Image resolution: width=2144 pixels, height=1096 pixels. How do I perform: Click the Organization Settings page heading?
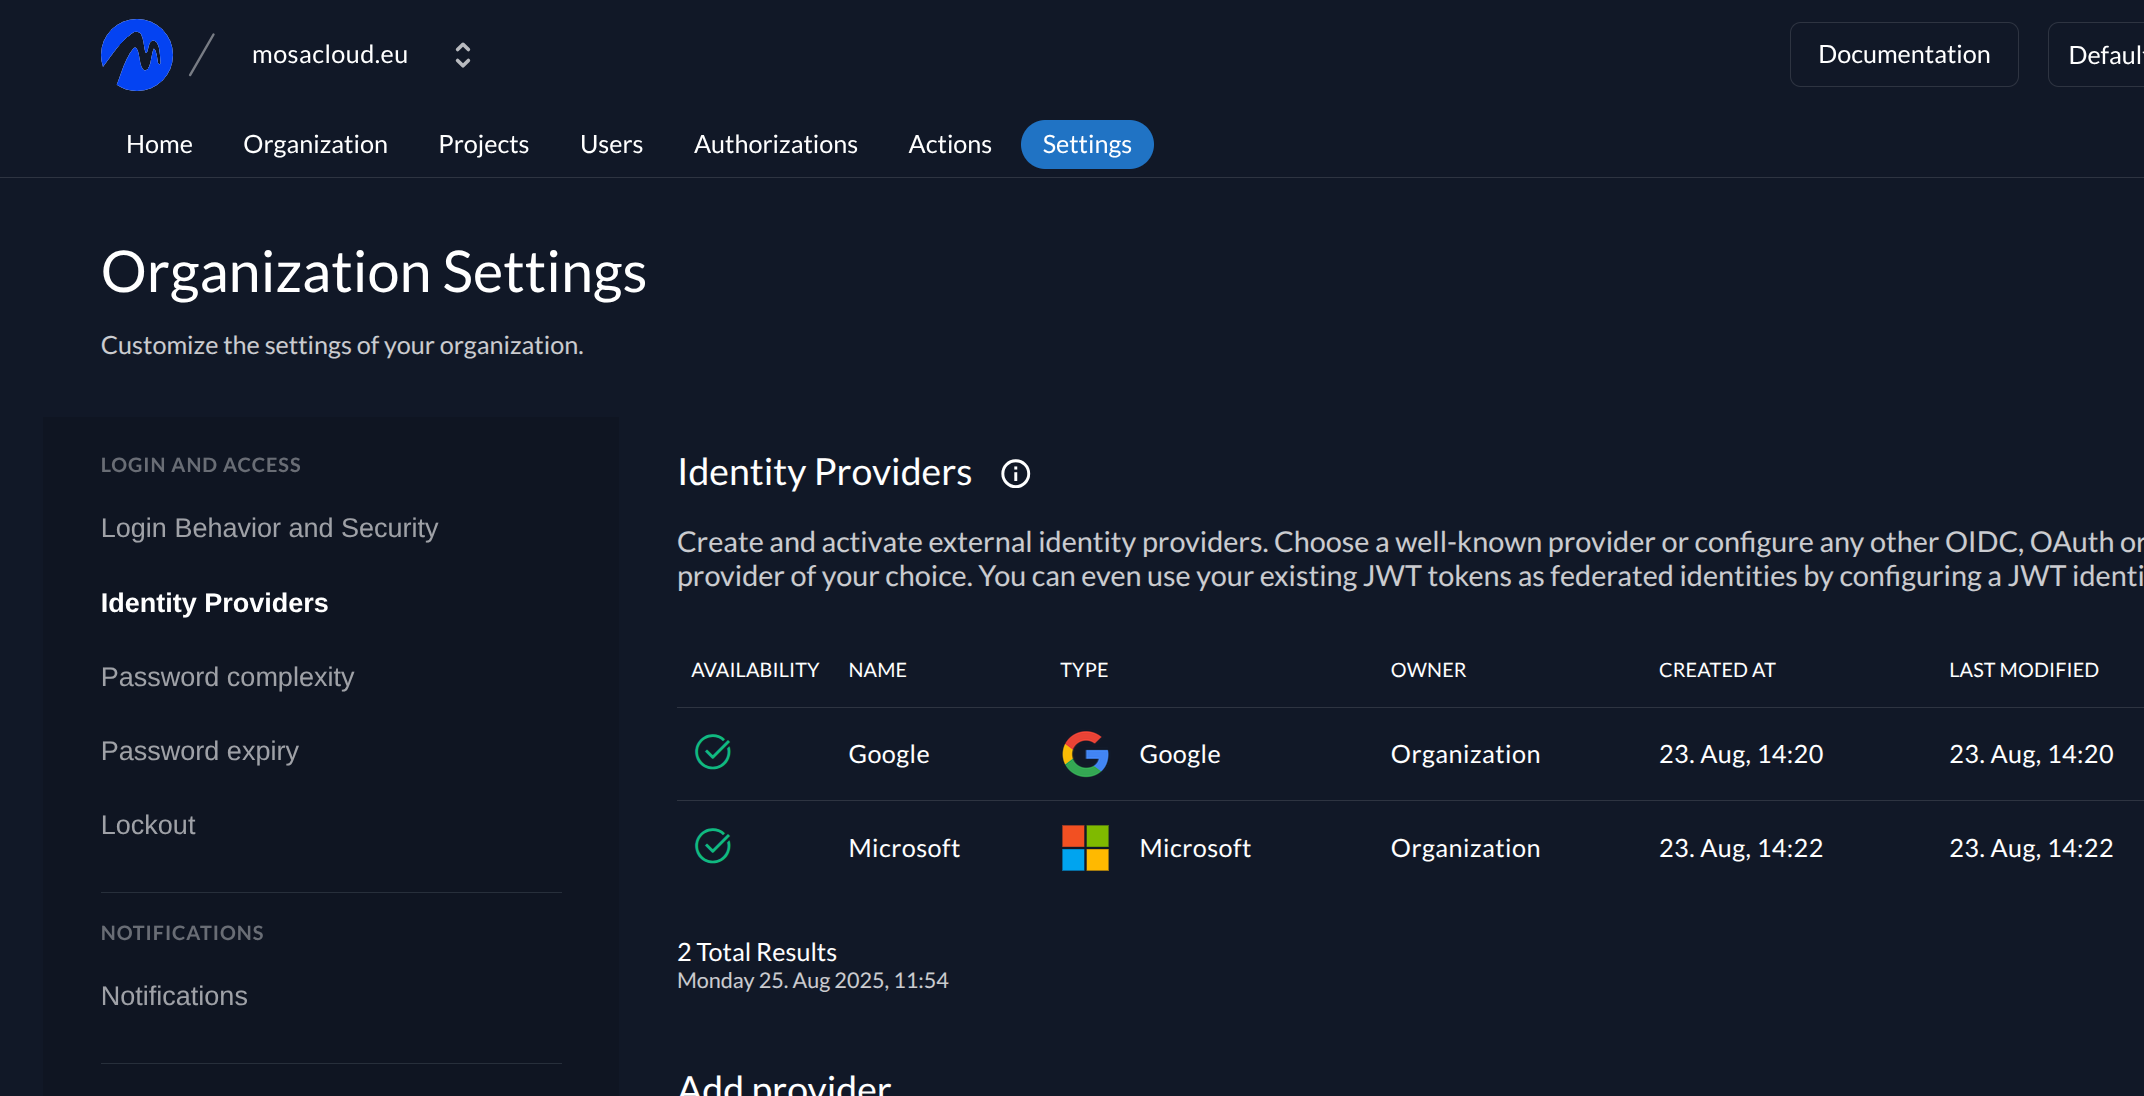tap(374, 272)
